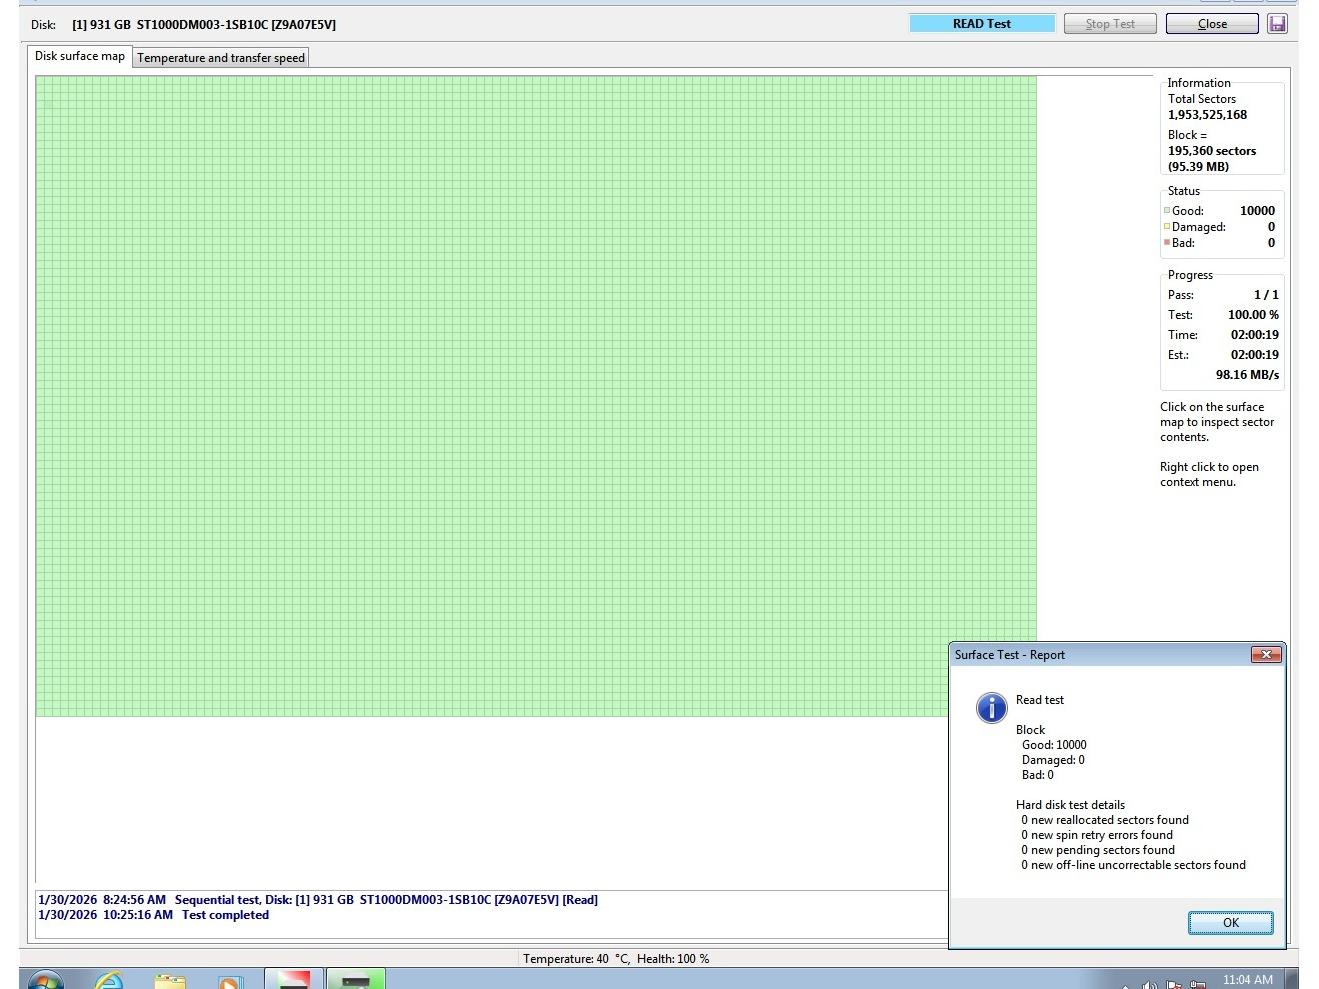The image size is (1319, 989).
Task: Close the Surface Test - Report dialog
Action: coord(1266,655)
